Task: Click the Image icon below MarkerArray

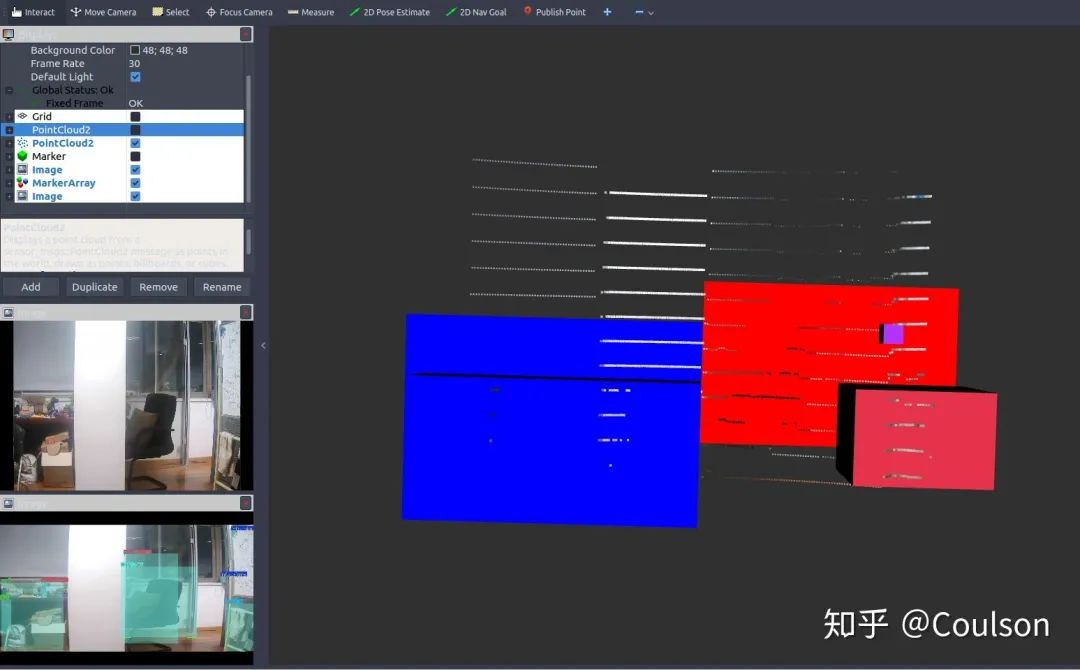Action: pyautogui.click(x=23, y=196)
